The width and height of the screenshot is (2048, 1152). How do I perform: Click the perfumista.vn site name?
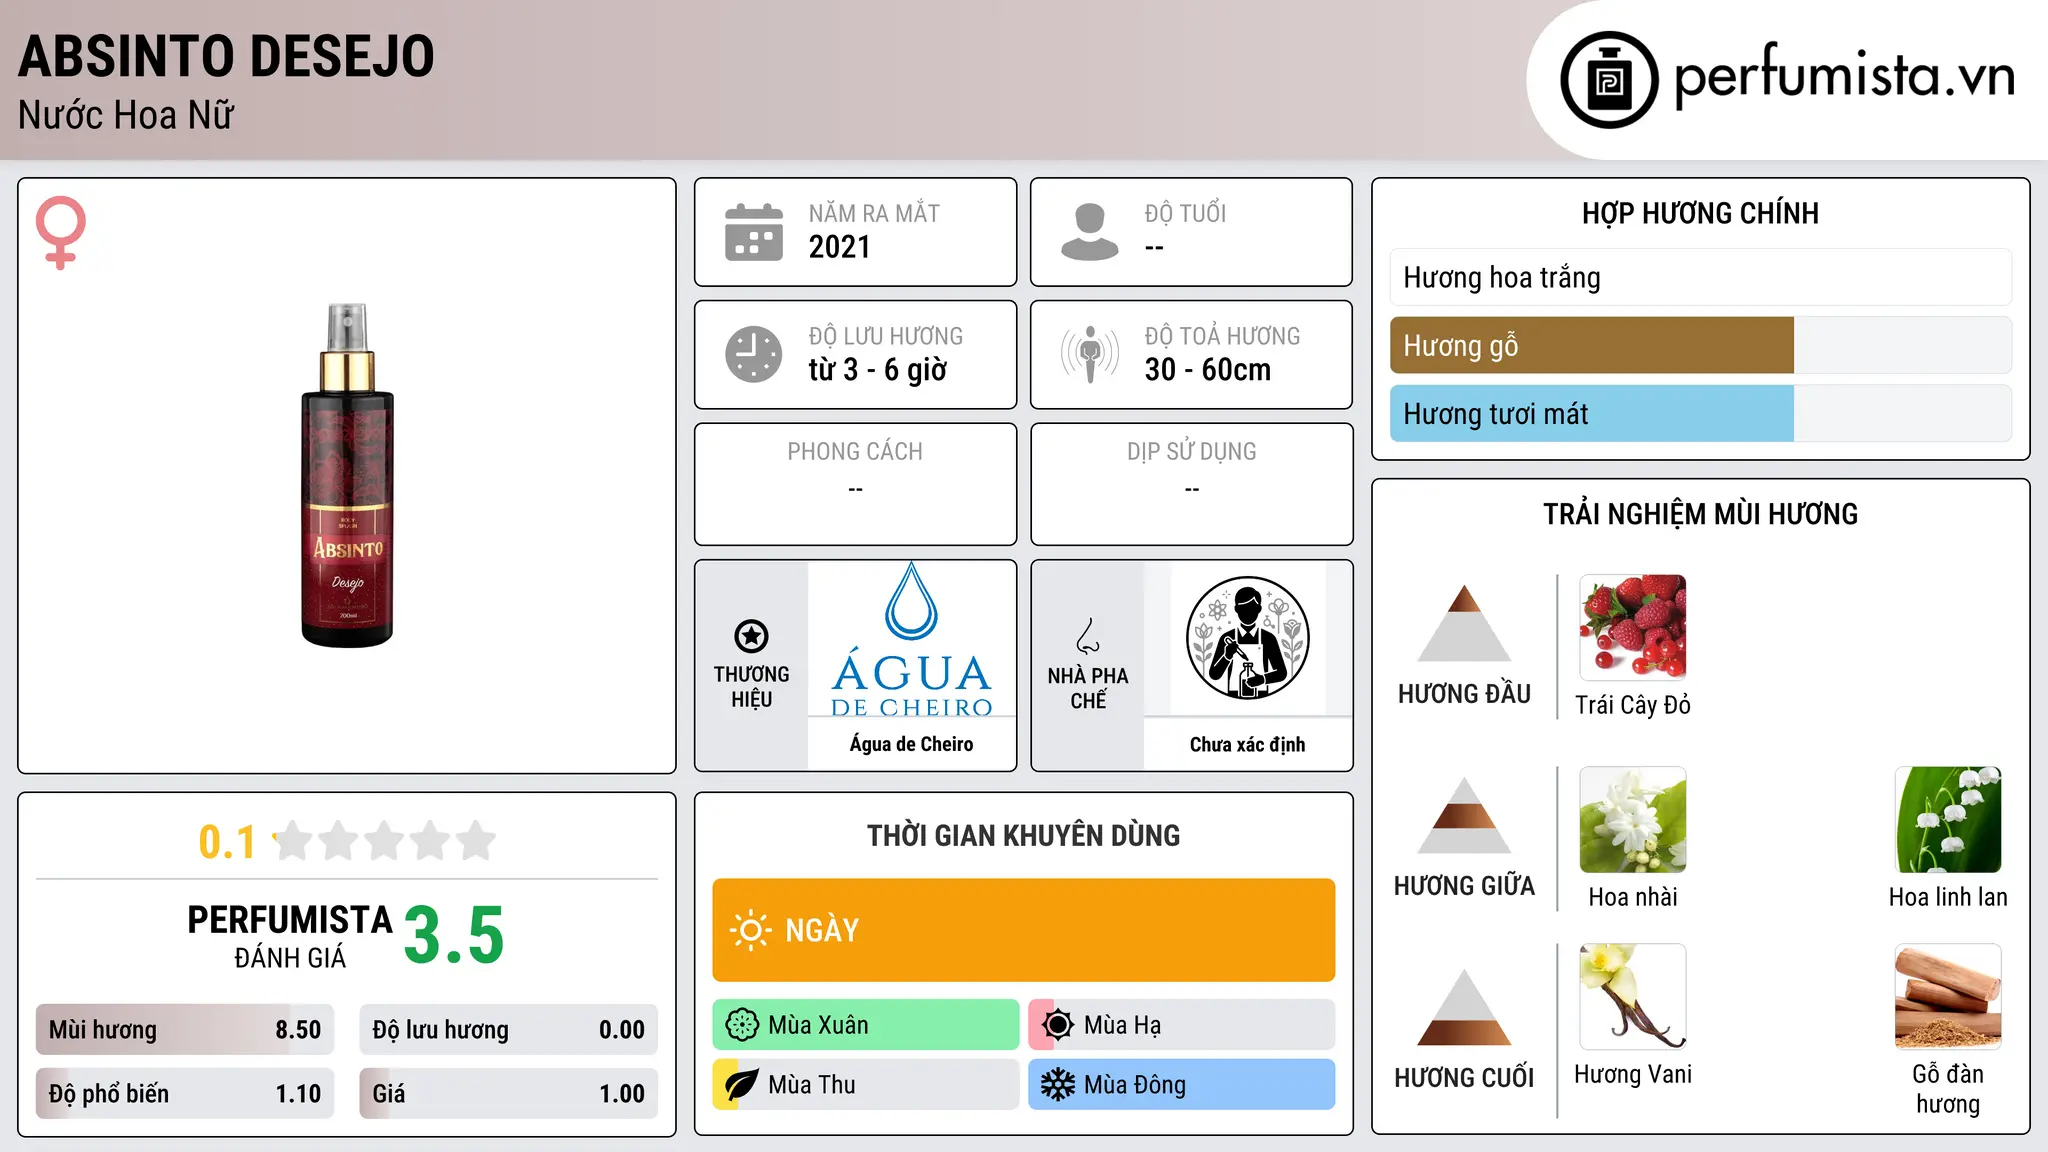[1844, 76]
